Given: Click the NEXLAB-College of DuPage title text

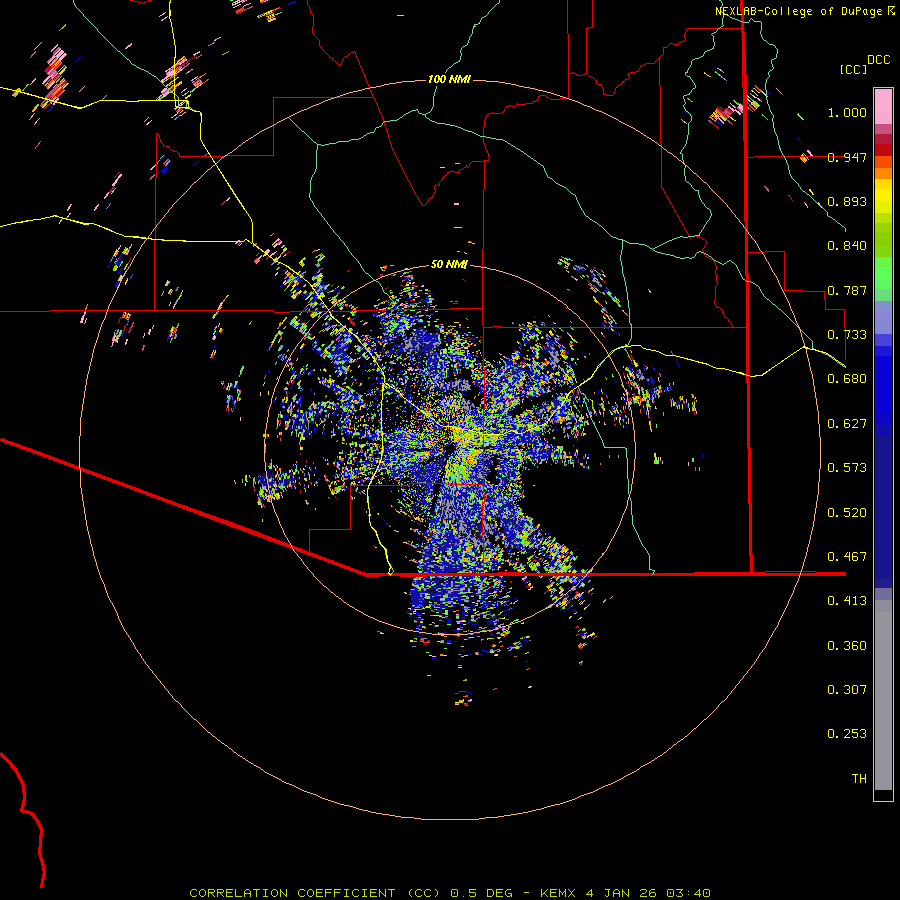Looking at the screenshot, I should 798,11.
